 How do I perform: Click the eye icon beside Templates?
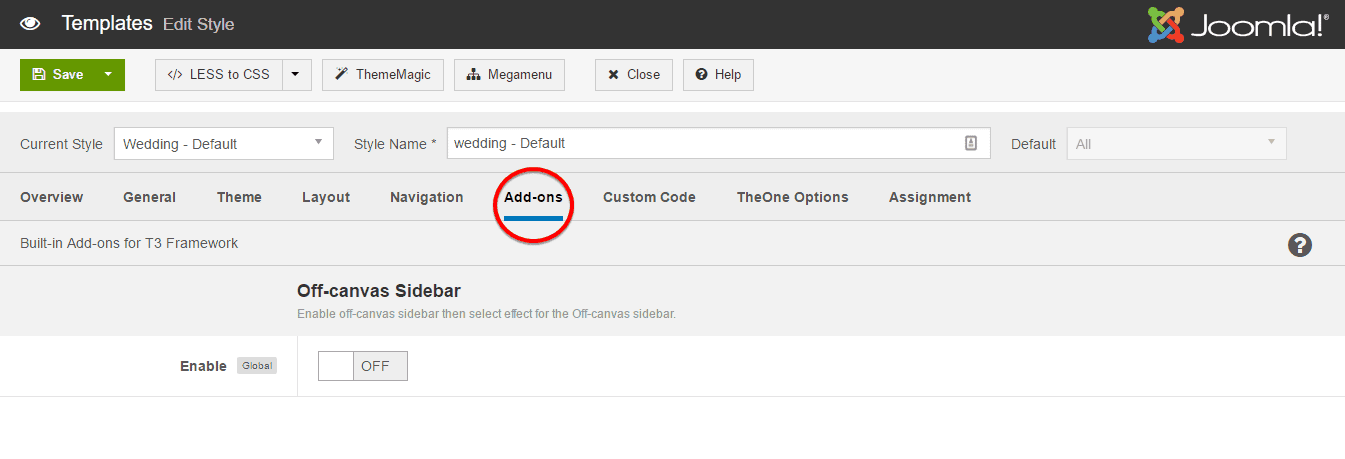click(x=30, y=23)
